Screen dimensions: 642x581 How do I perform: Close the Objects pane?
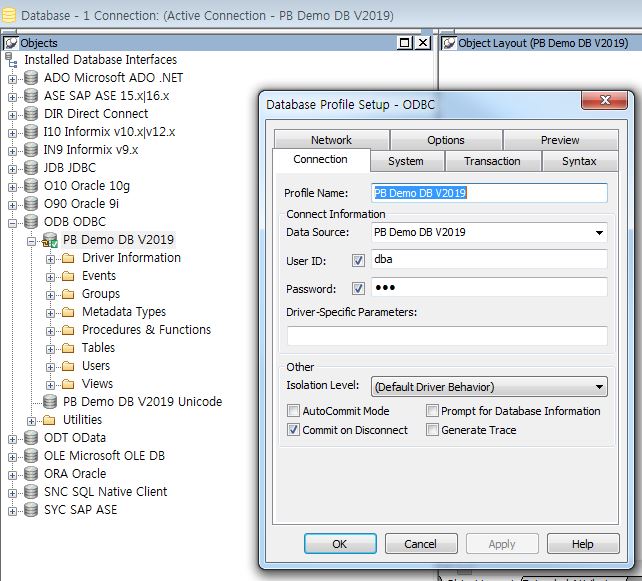[423, 43]
